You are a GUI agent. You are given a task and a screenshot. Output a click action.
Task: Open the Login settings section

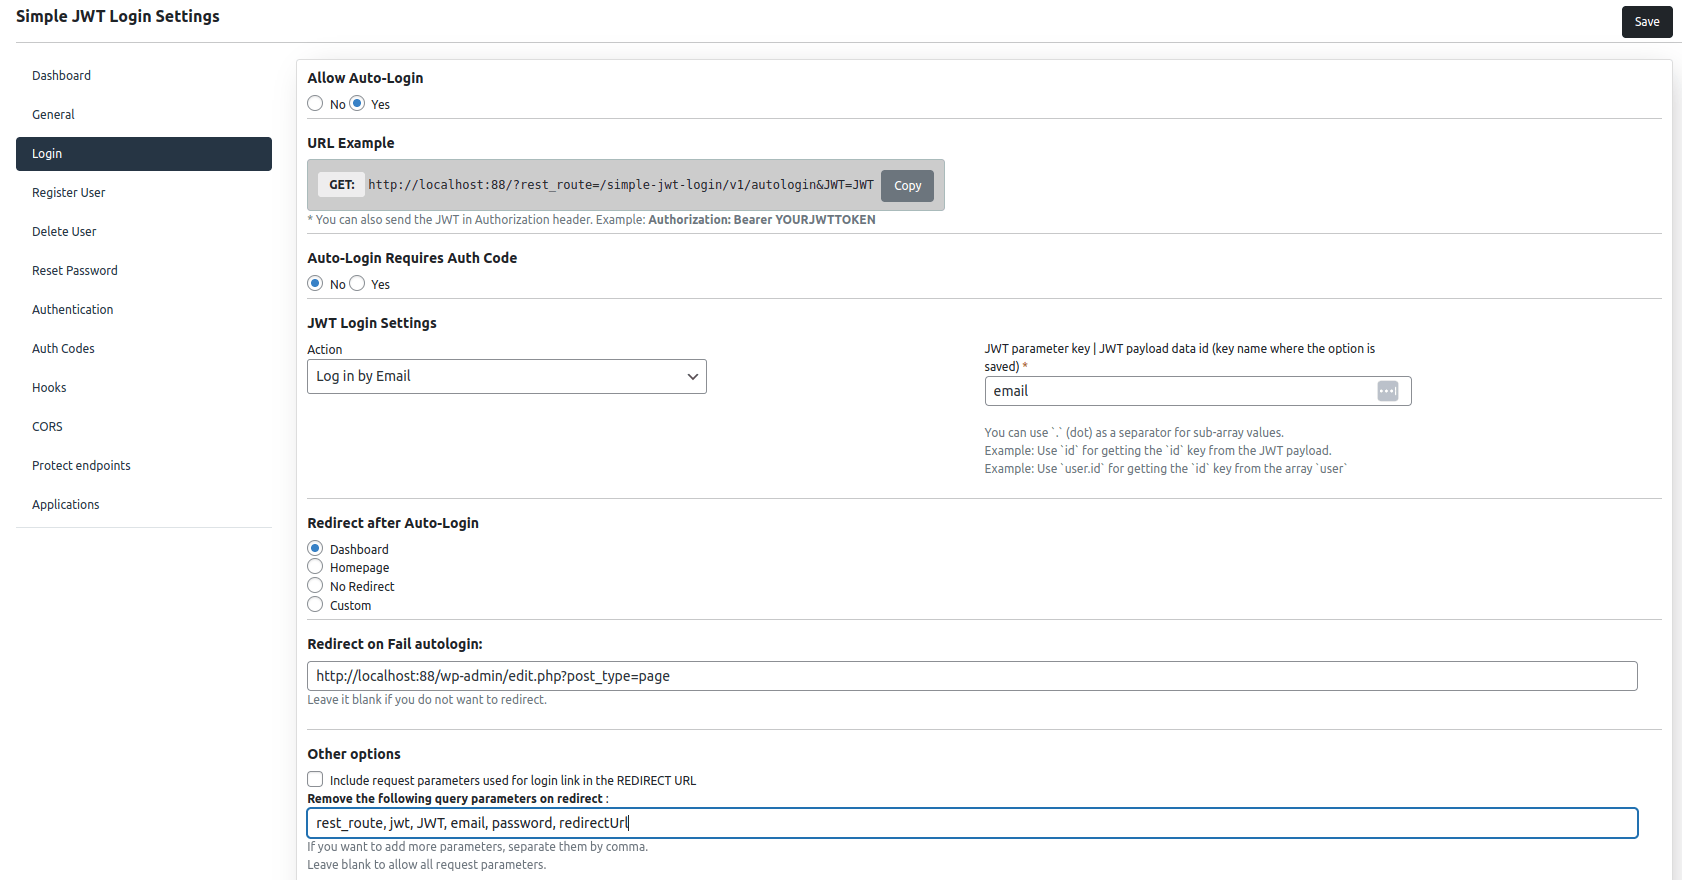tap(144, 154)
